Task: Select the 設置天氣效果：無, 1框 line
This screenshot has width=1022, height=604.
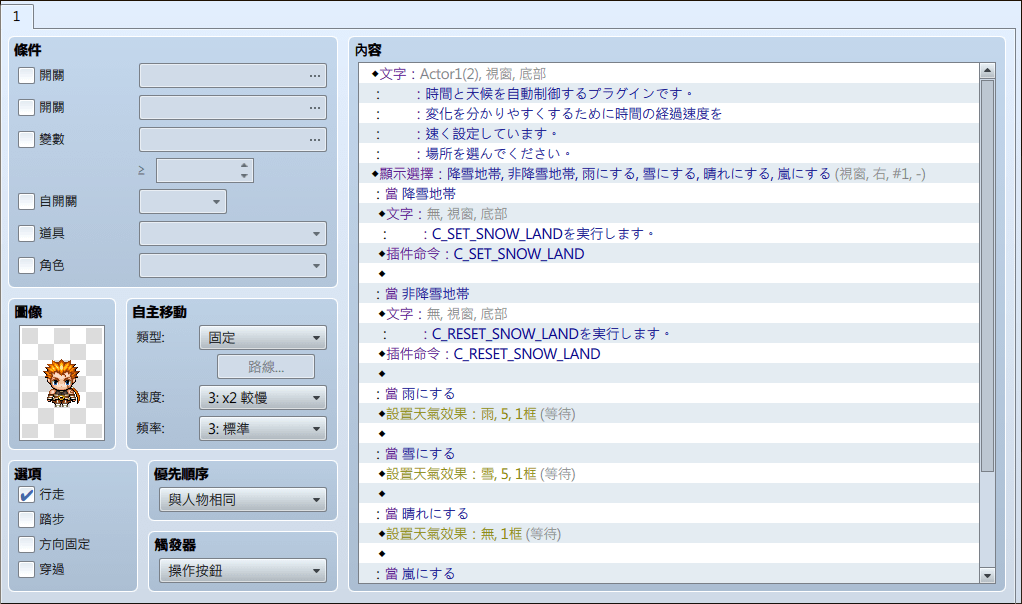Action: click(669, 534)
